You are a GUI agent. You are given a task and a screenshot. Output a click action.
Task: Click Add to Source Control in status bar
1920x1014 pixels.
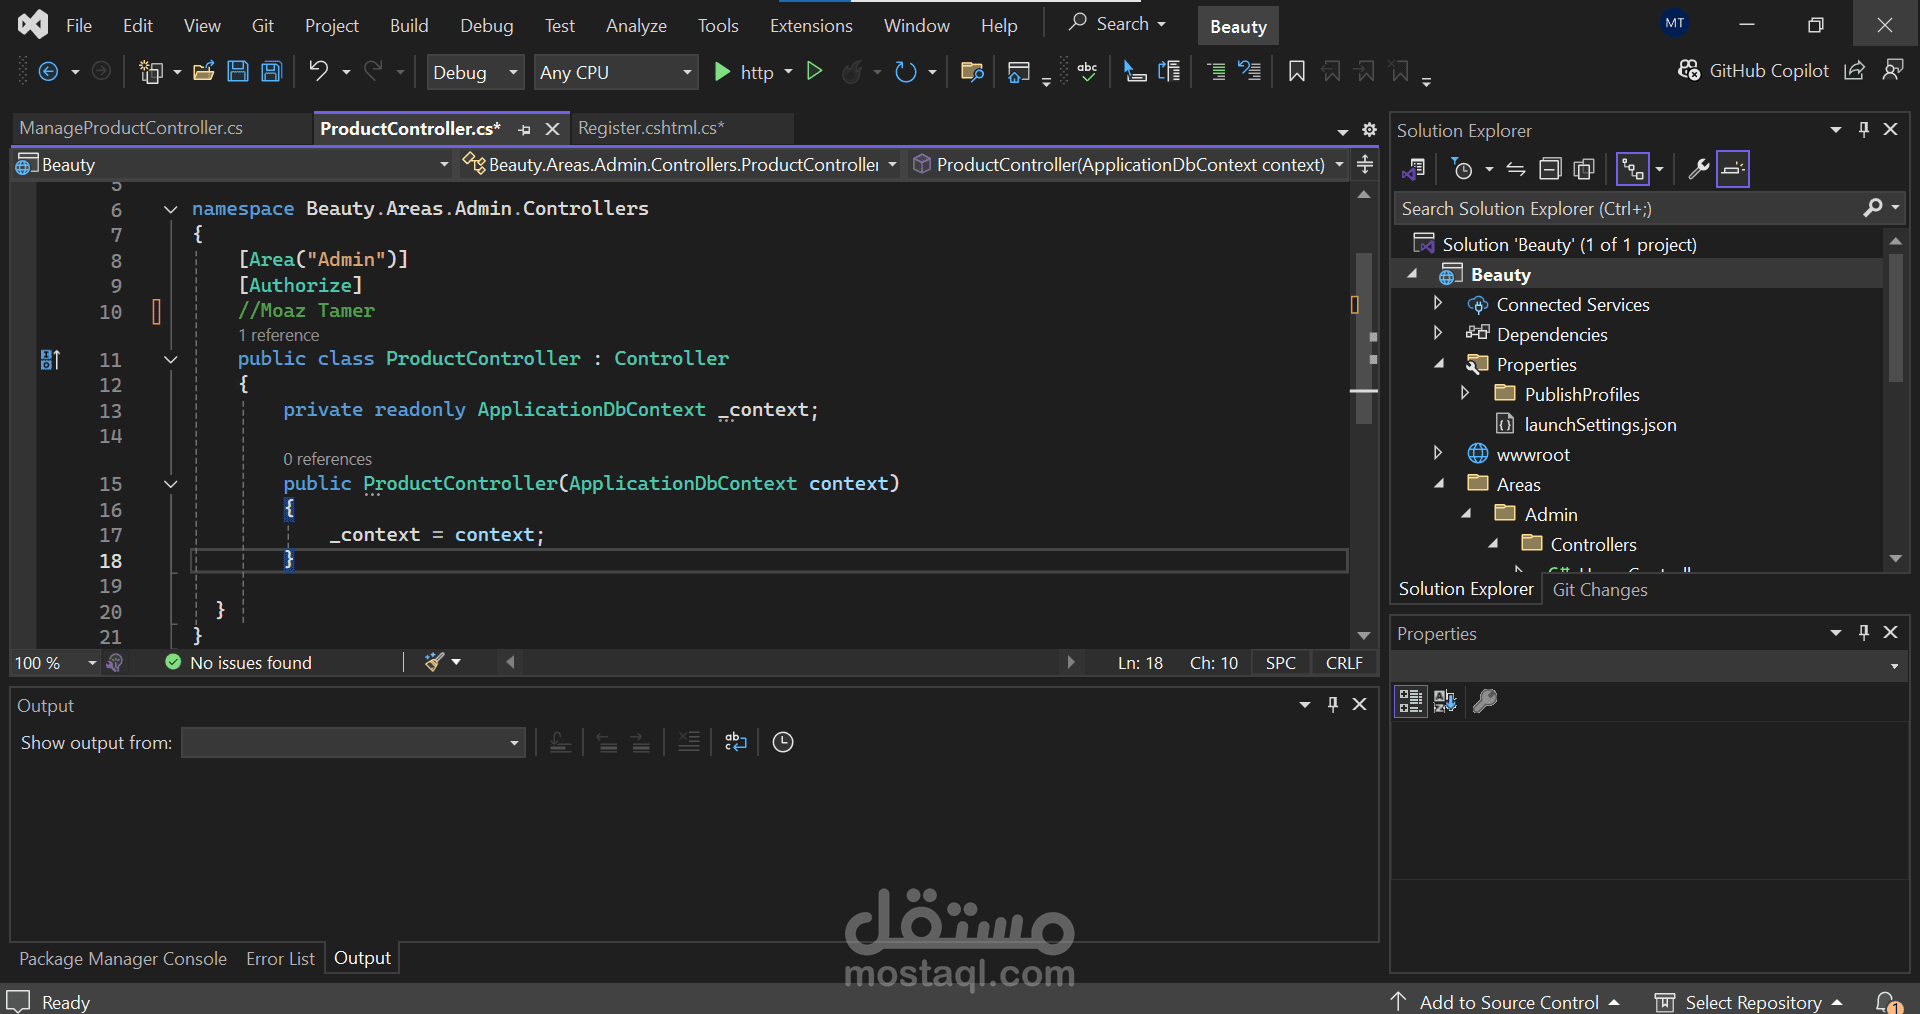click(1508, 1002)
